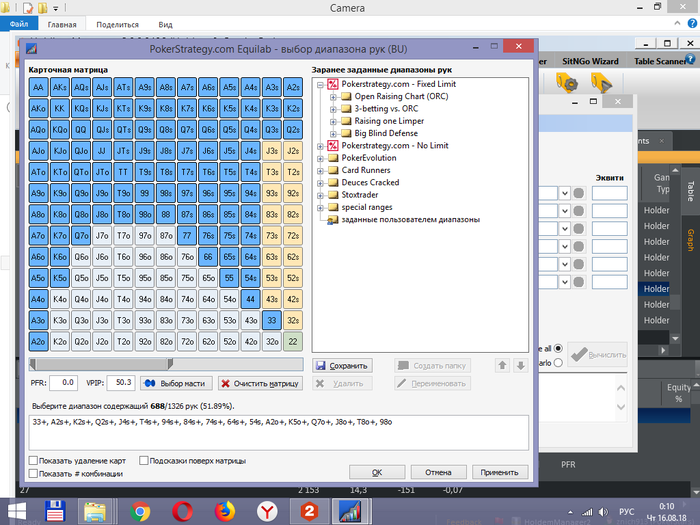Click Deuces Cracked folder icon
Image resolution: width=700 pixels, height=525 pixels.
333,183
